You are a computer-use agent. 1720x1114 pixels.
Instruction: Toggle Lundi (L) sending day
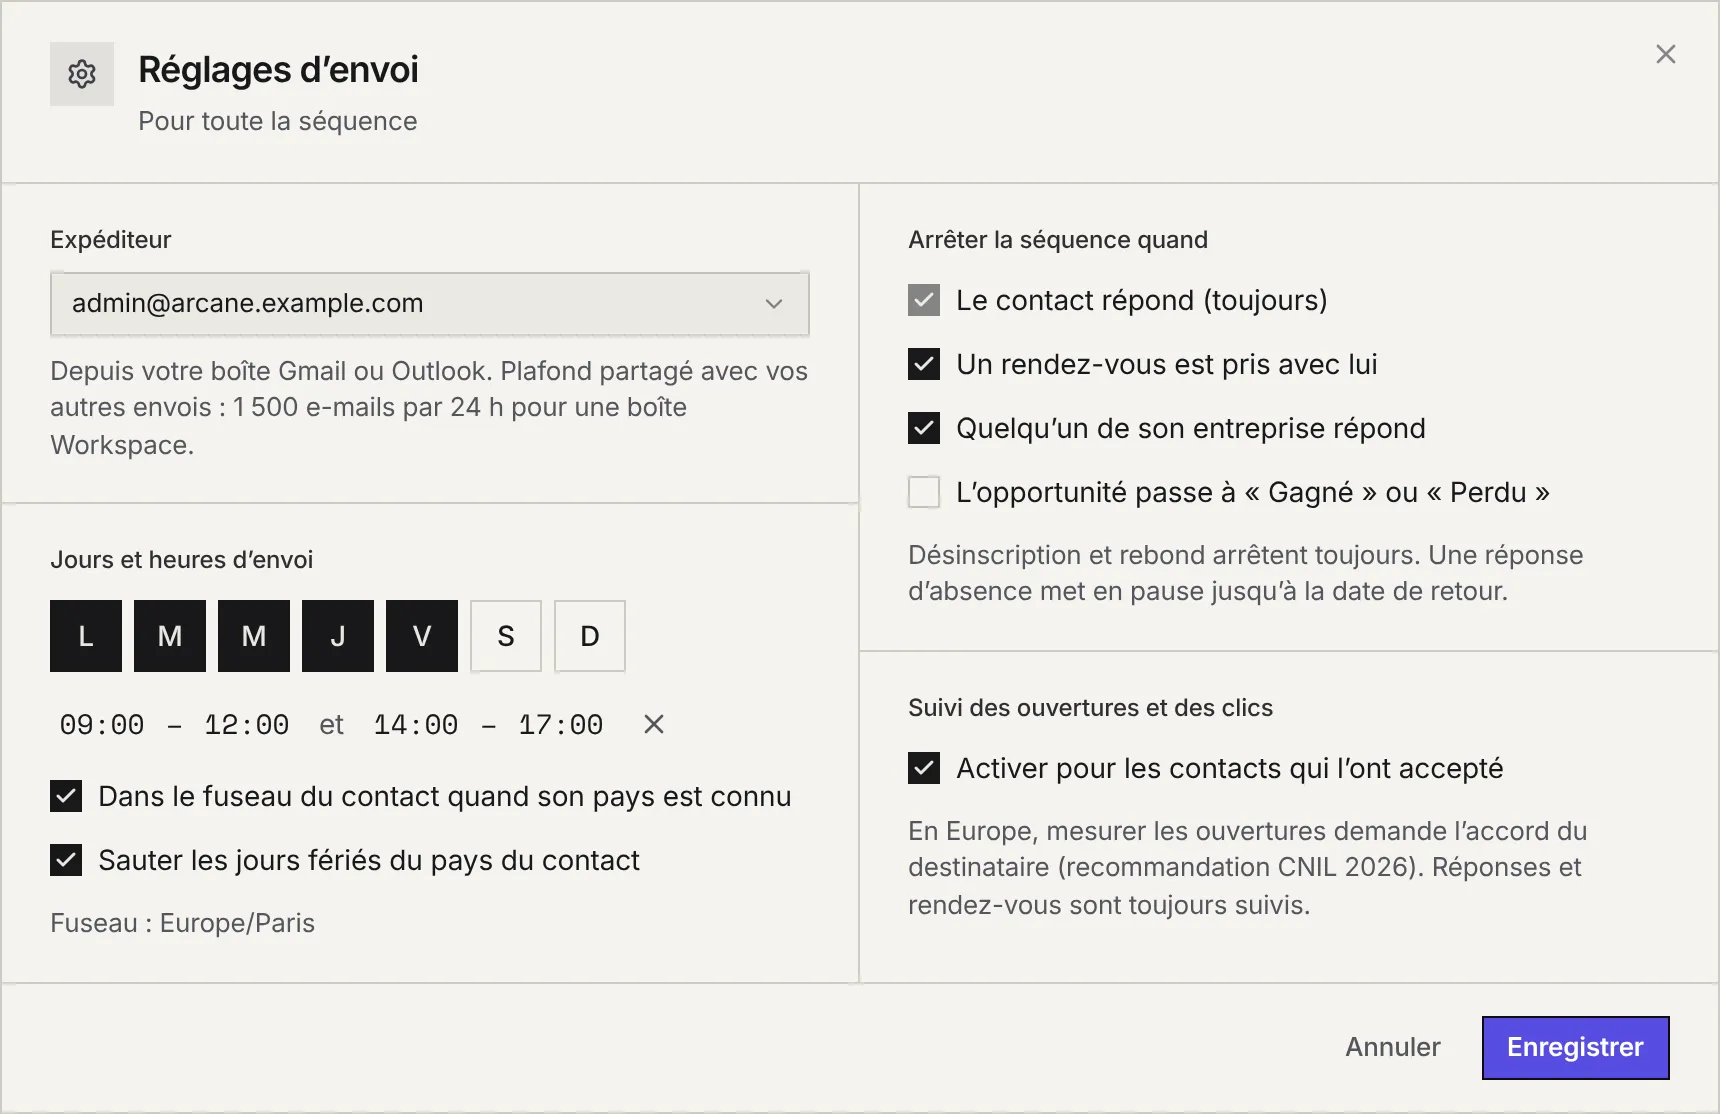86,636
